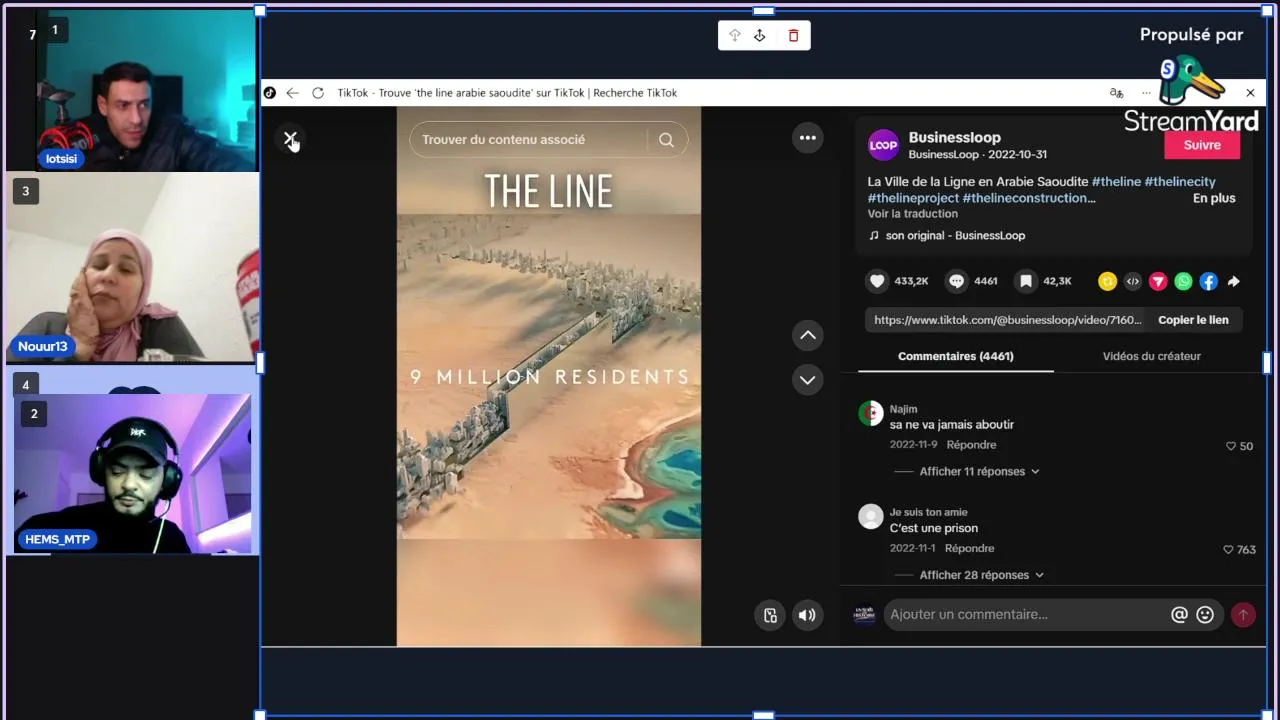Click the Businessloop account name
Screen dimensions: 1280x720
tap(954, 138)
